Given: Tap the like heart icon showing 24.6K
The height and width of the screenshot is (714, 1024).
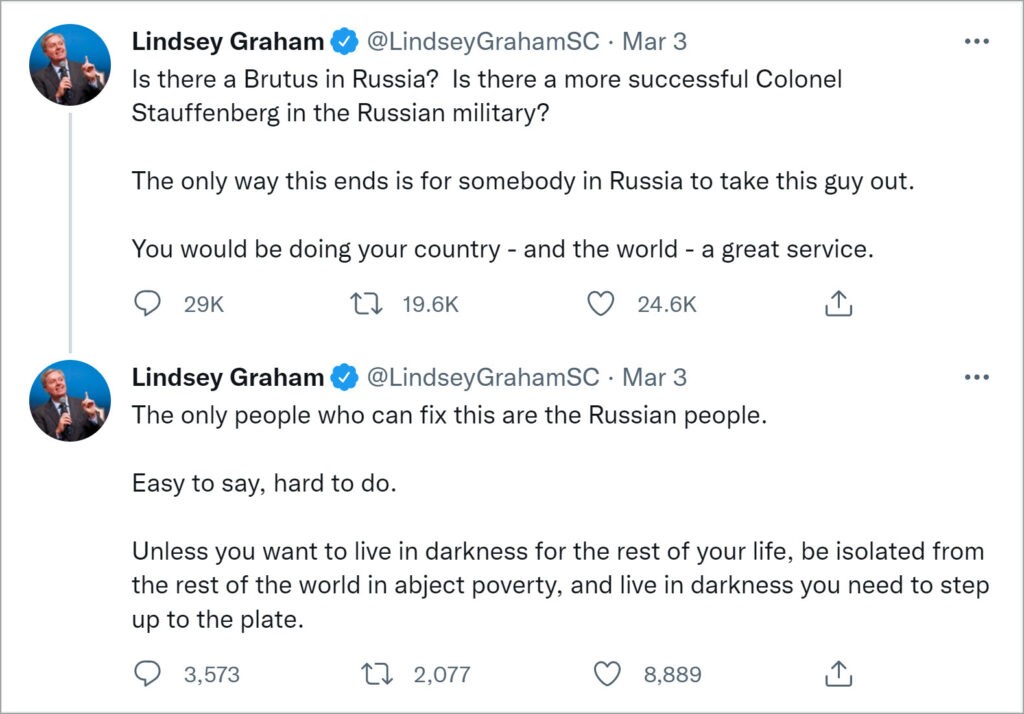Looking at the screenshot, I should point(601,305).
